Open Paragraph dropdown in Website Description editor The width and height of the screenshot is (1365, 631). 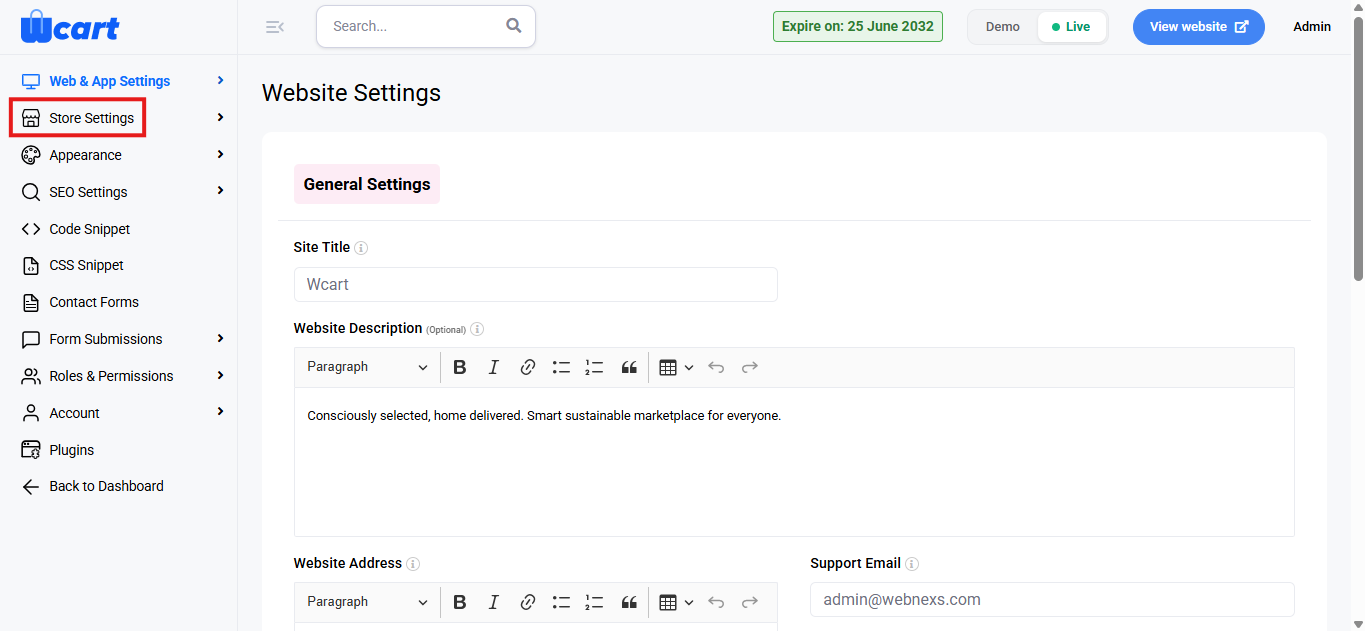point(367,367)
